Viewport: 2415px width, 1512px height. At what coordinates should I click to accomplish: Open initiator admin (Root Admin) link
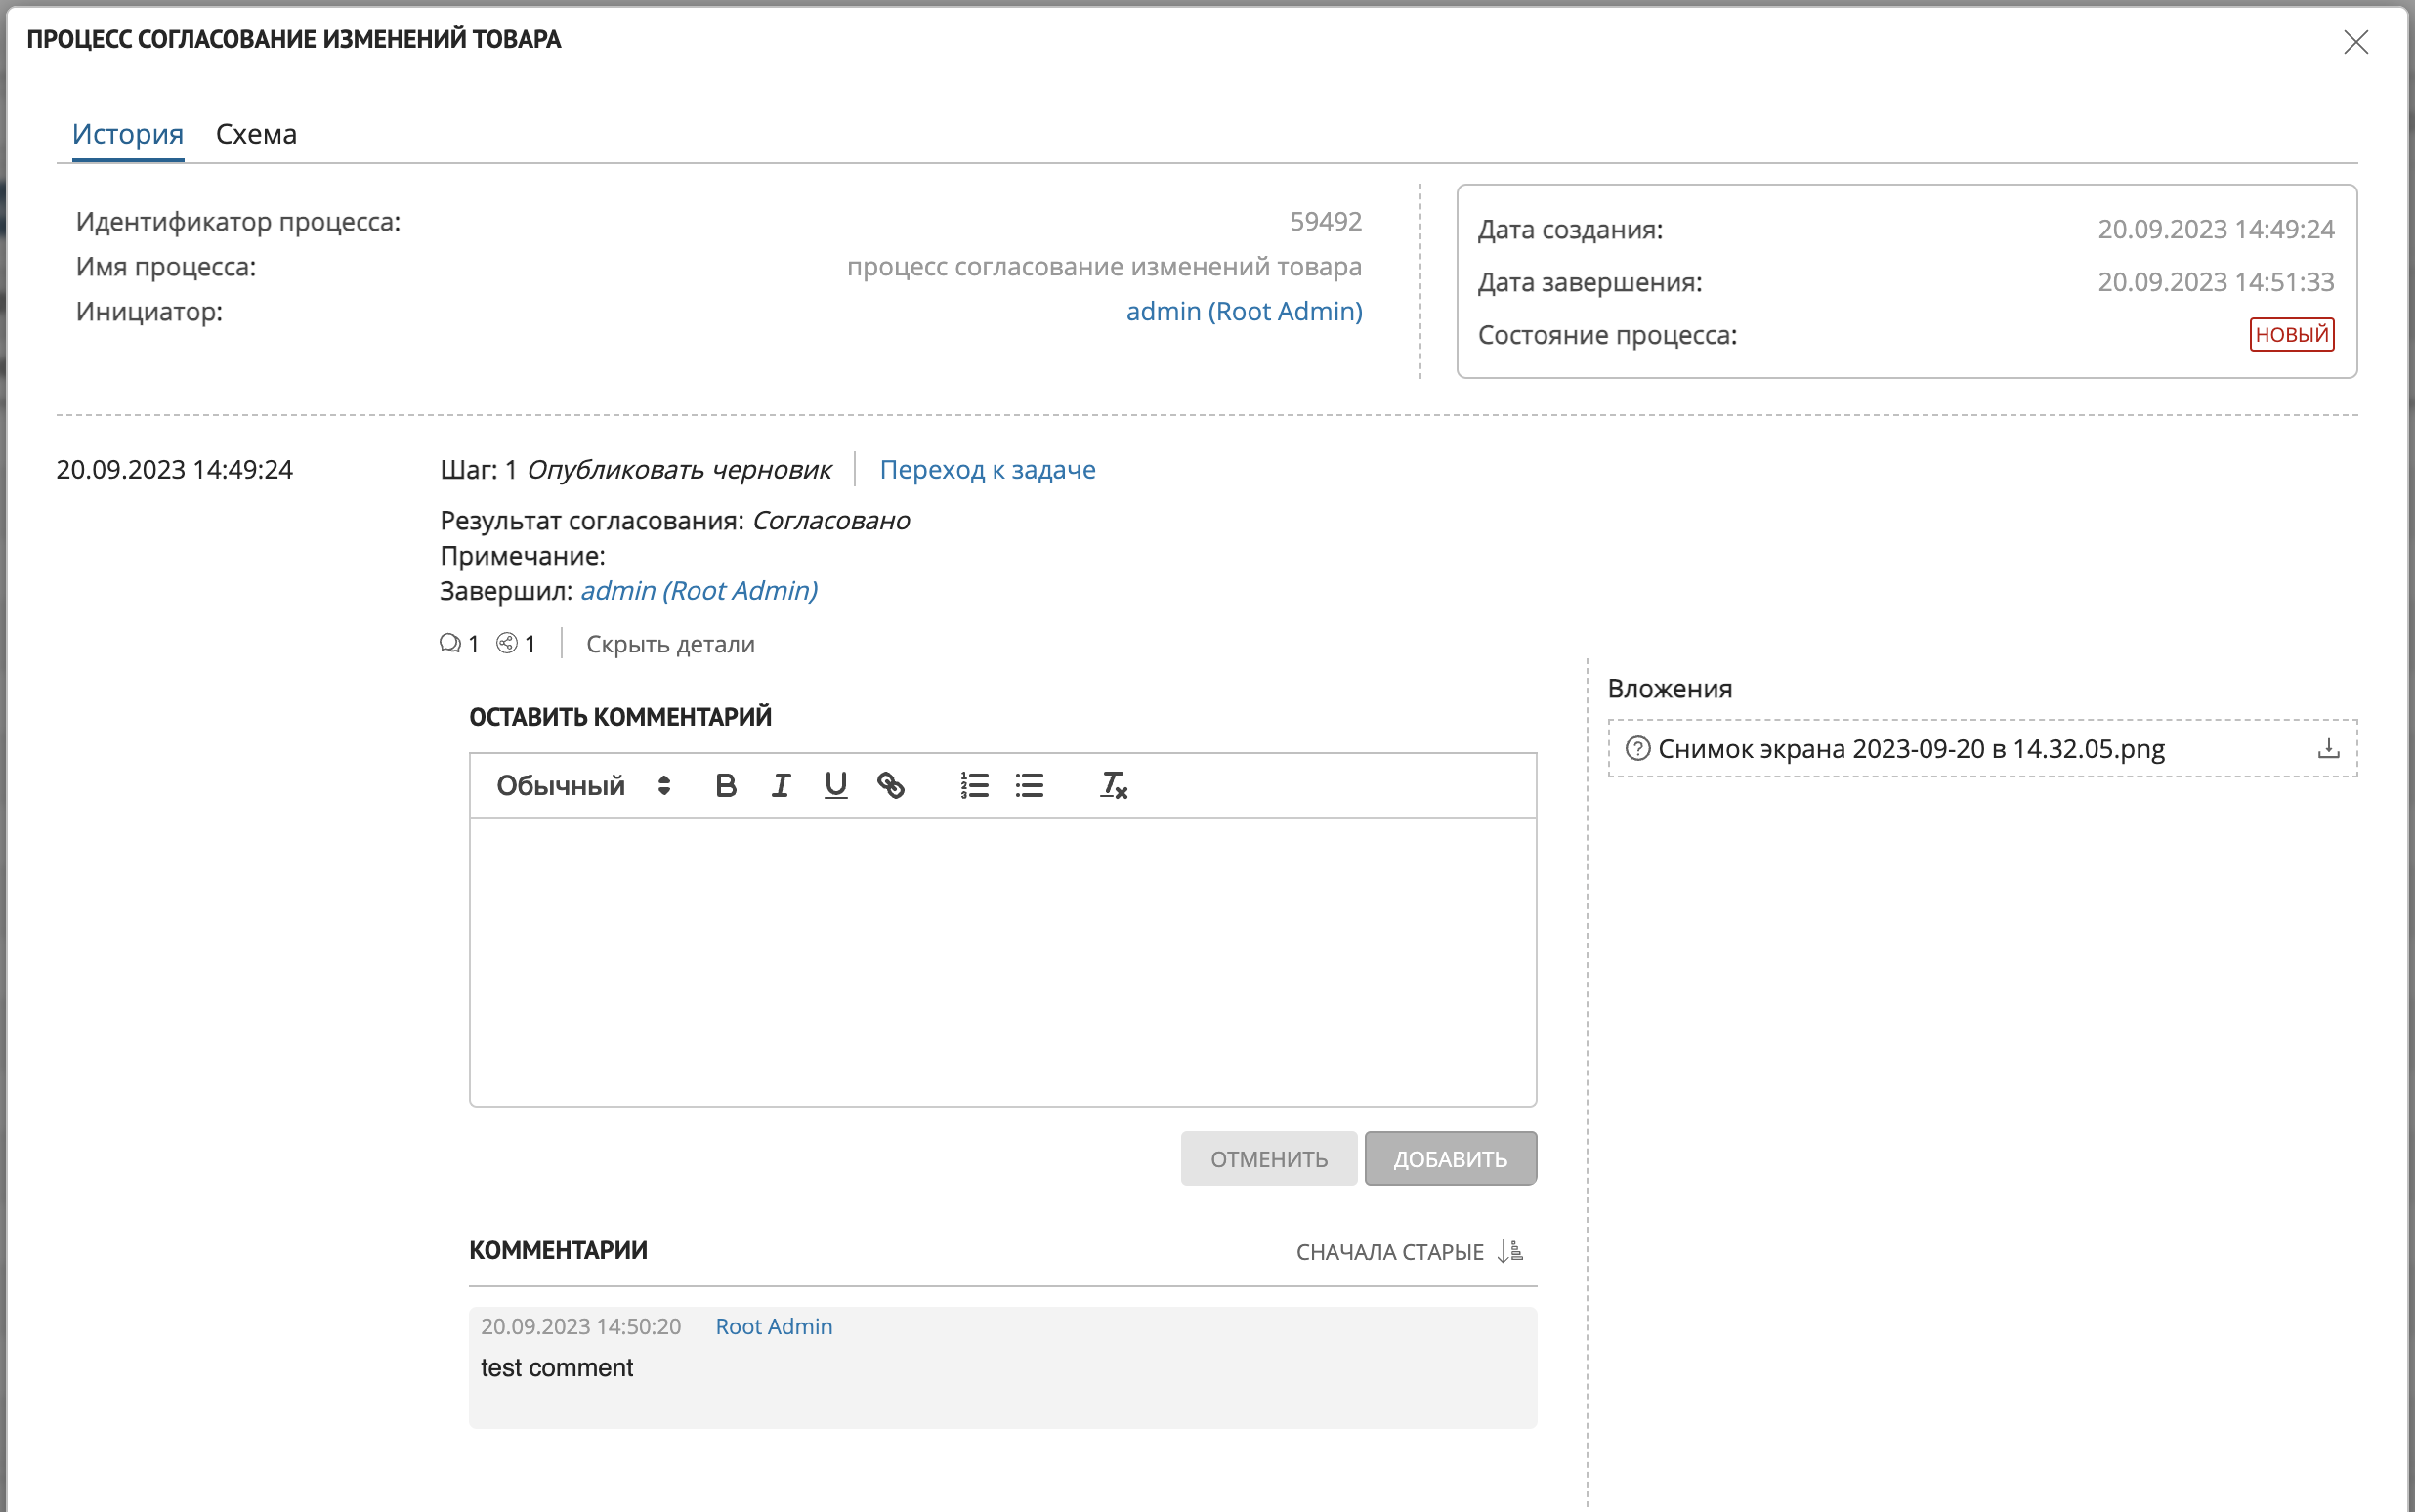1244,312
